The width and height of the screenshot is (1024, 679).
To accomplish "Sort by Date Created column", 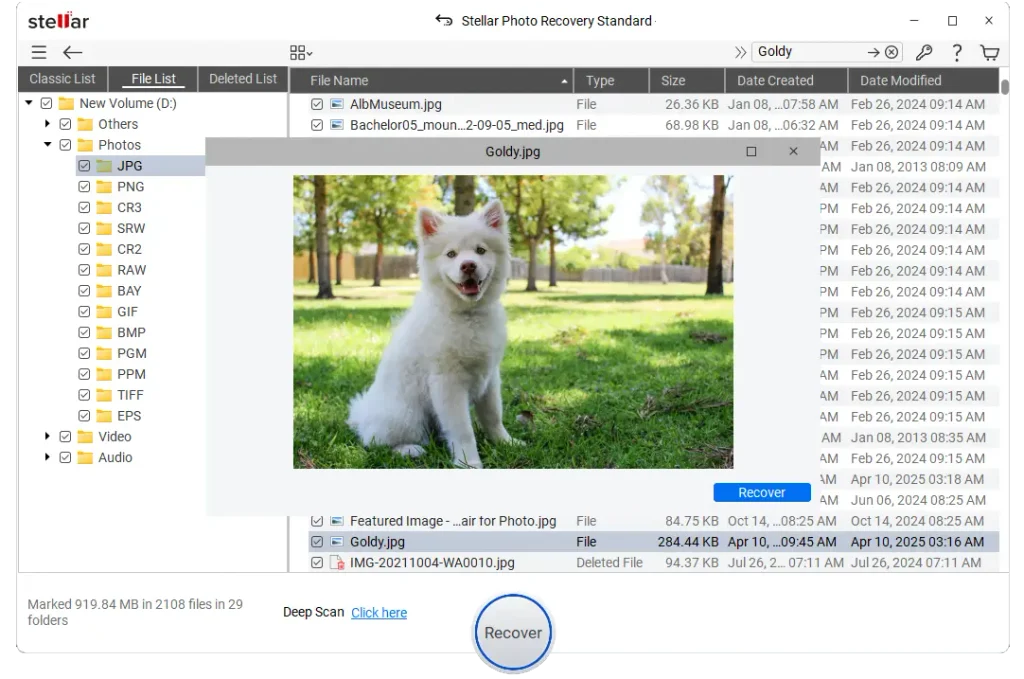I will coord(786,80).
